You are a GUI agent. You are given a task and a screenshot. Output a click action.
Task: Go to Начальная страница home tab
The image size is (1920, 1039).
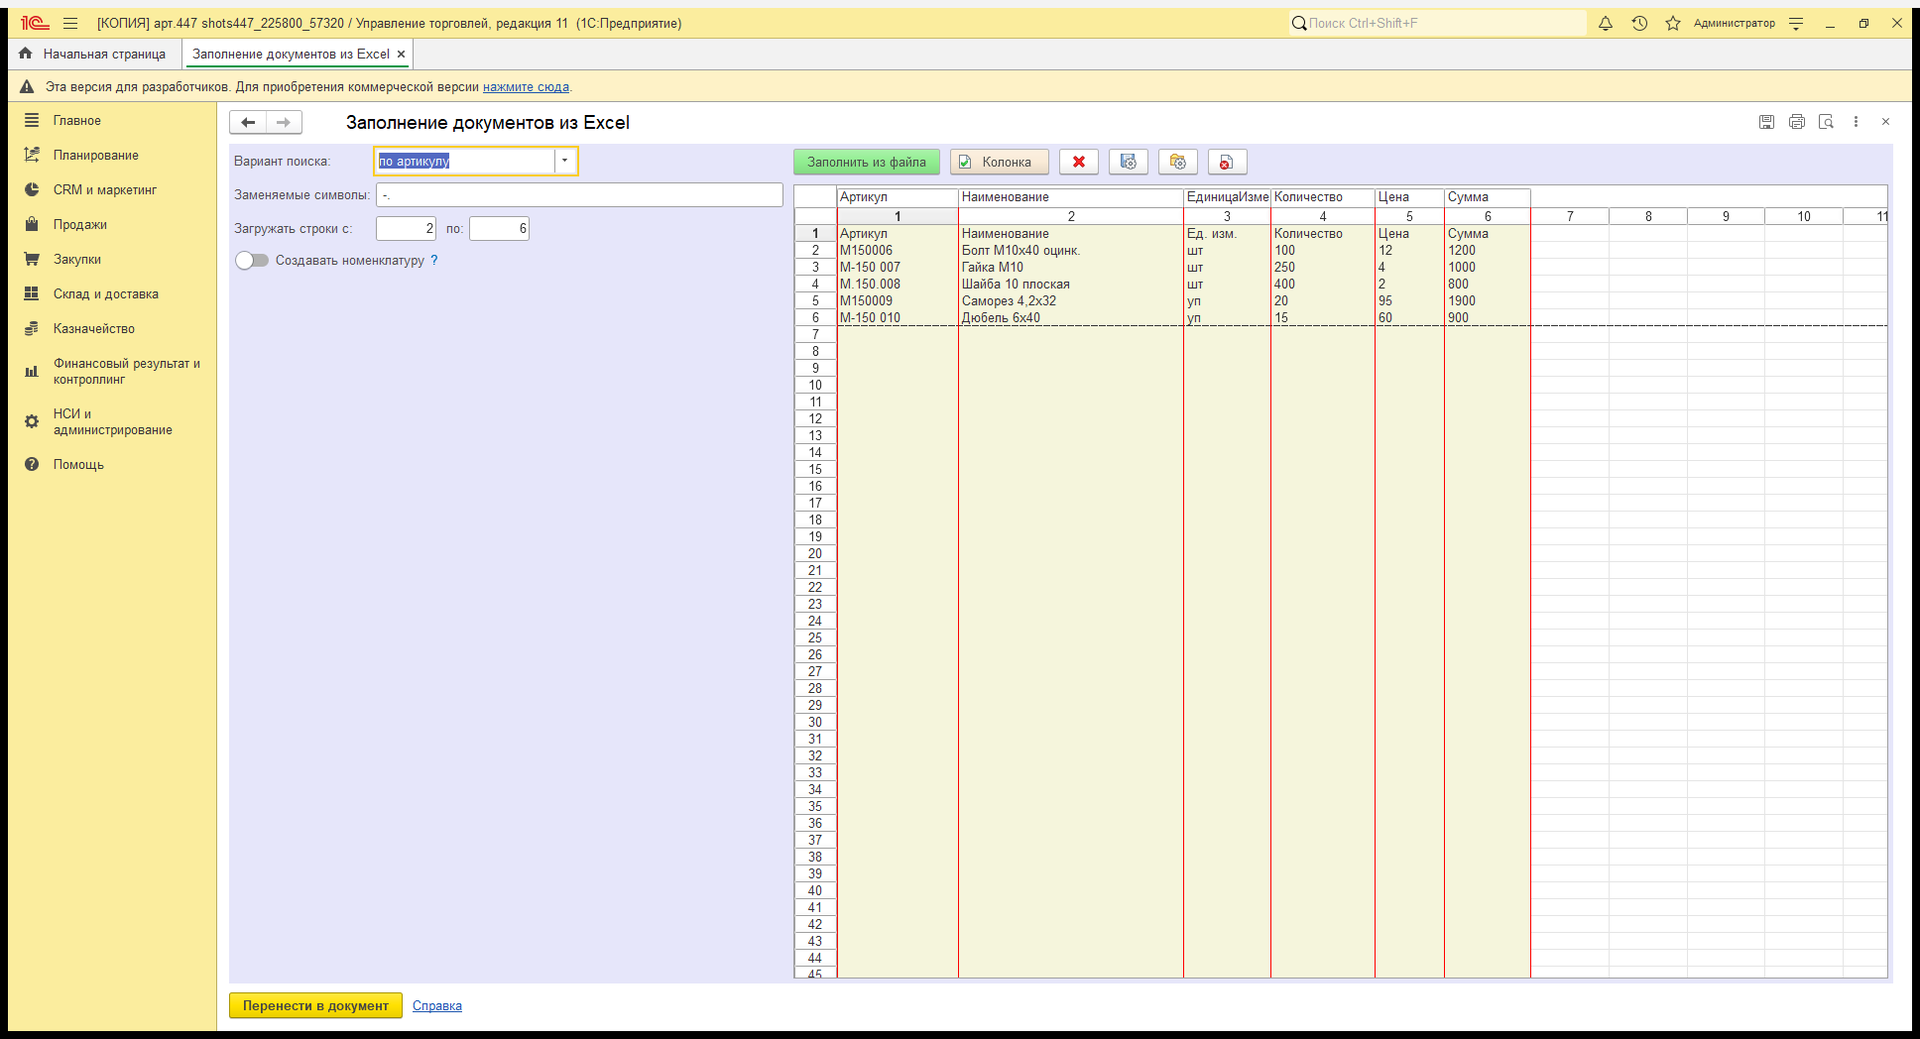94,54
